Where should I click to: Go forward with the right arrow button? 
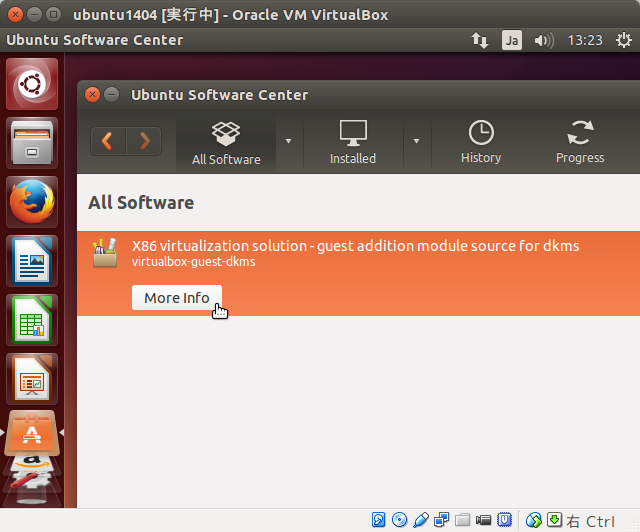click(x=144, y=141)
